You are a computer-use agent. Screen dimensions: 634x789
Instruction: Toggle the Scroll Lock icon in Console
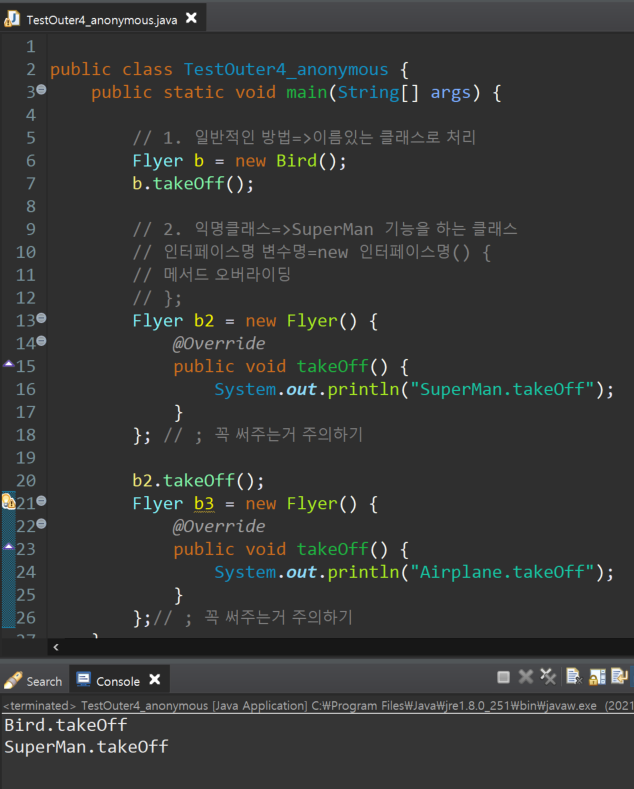[597, 677]
